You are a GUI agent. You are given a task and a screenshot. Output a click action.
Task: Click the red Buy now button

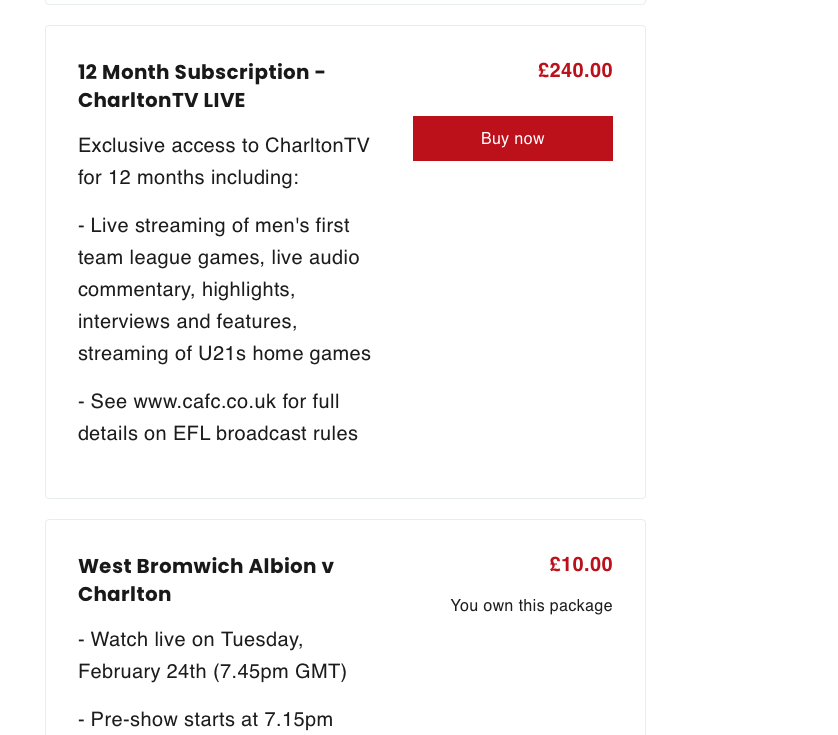pos(512,139)
